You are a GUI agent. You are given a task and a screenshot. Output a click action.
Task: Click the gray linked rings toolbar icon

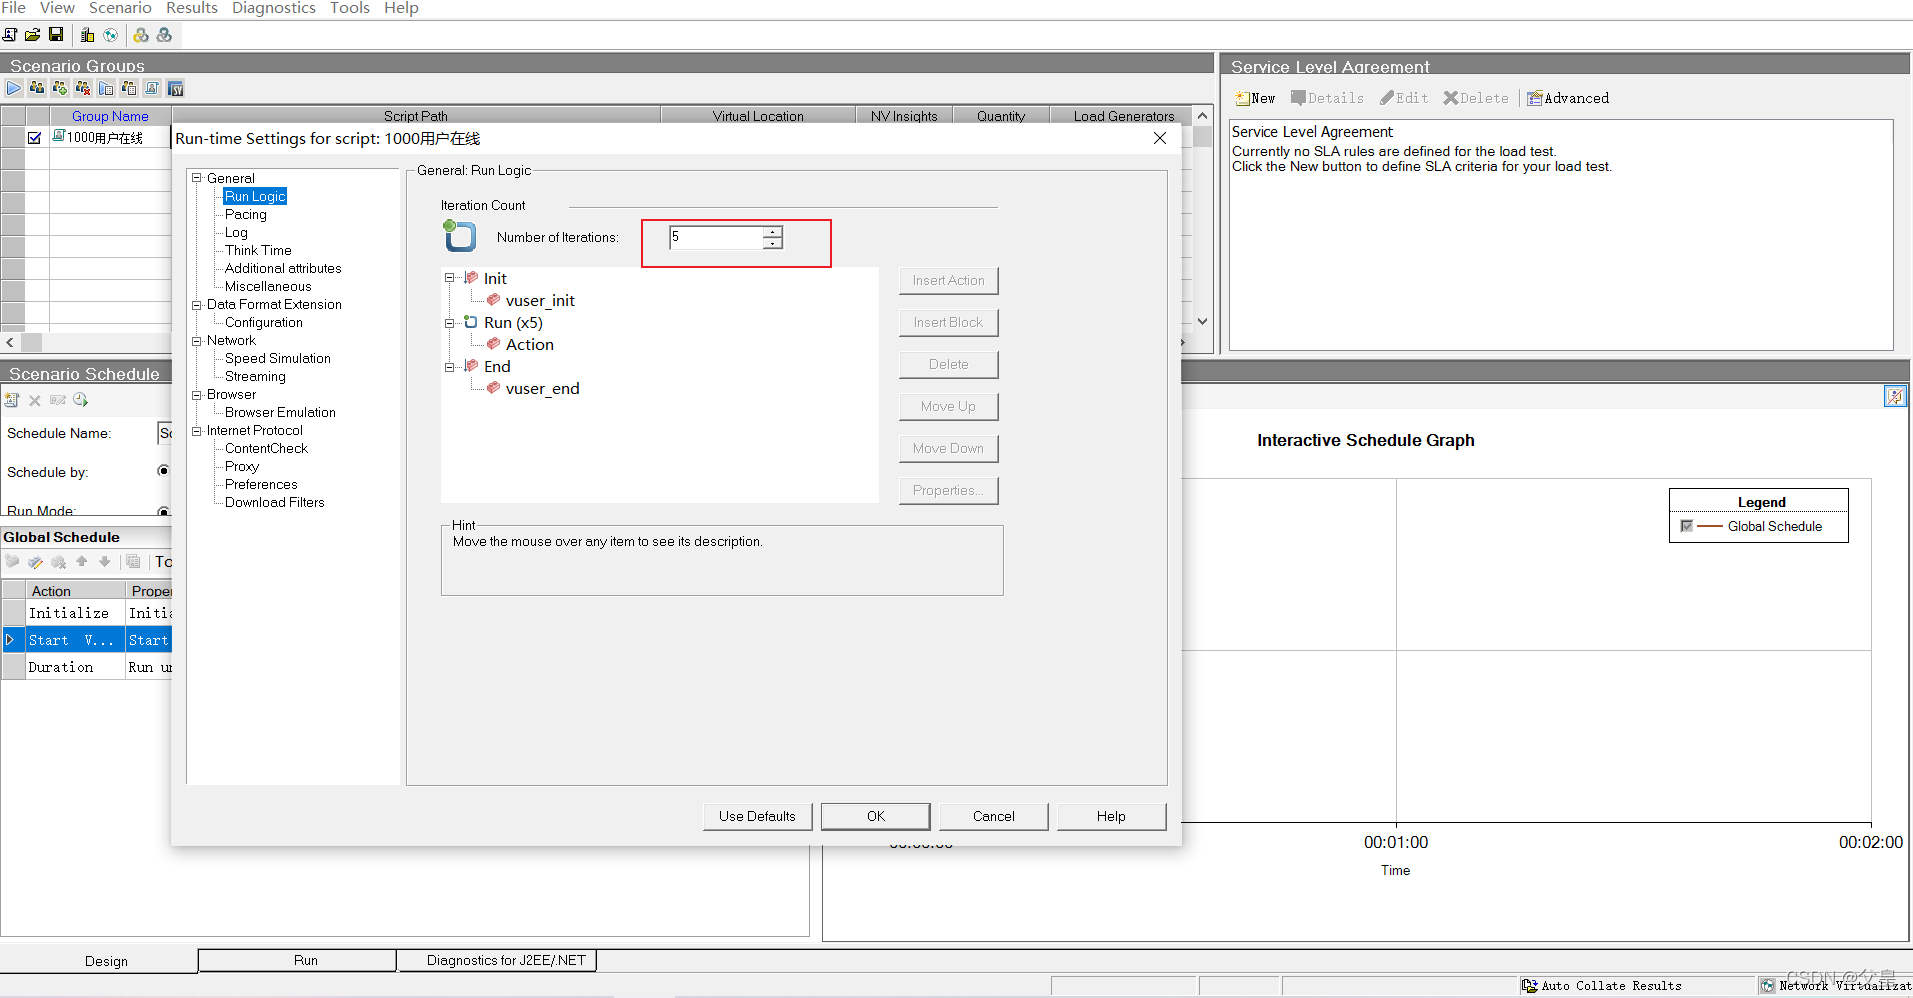[x=164, y=35]
